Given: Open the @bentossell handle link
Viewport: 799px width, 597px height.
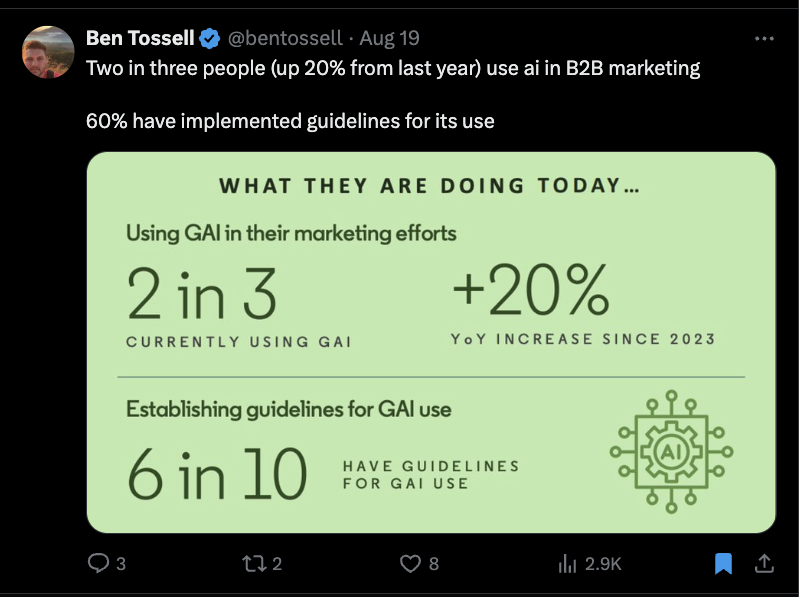Looking at the screenshot, I should coord(285,38).
